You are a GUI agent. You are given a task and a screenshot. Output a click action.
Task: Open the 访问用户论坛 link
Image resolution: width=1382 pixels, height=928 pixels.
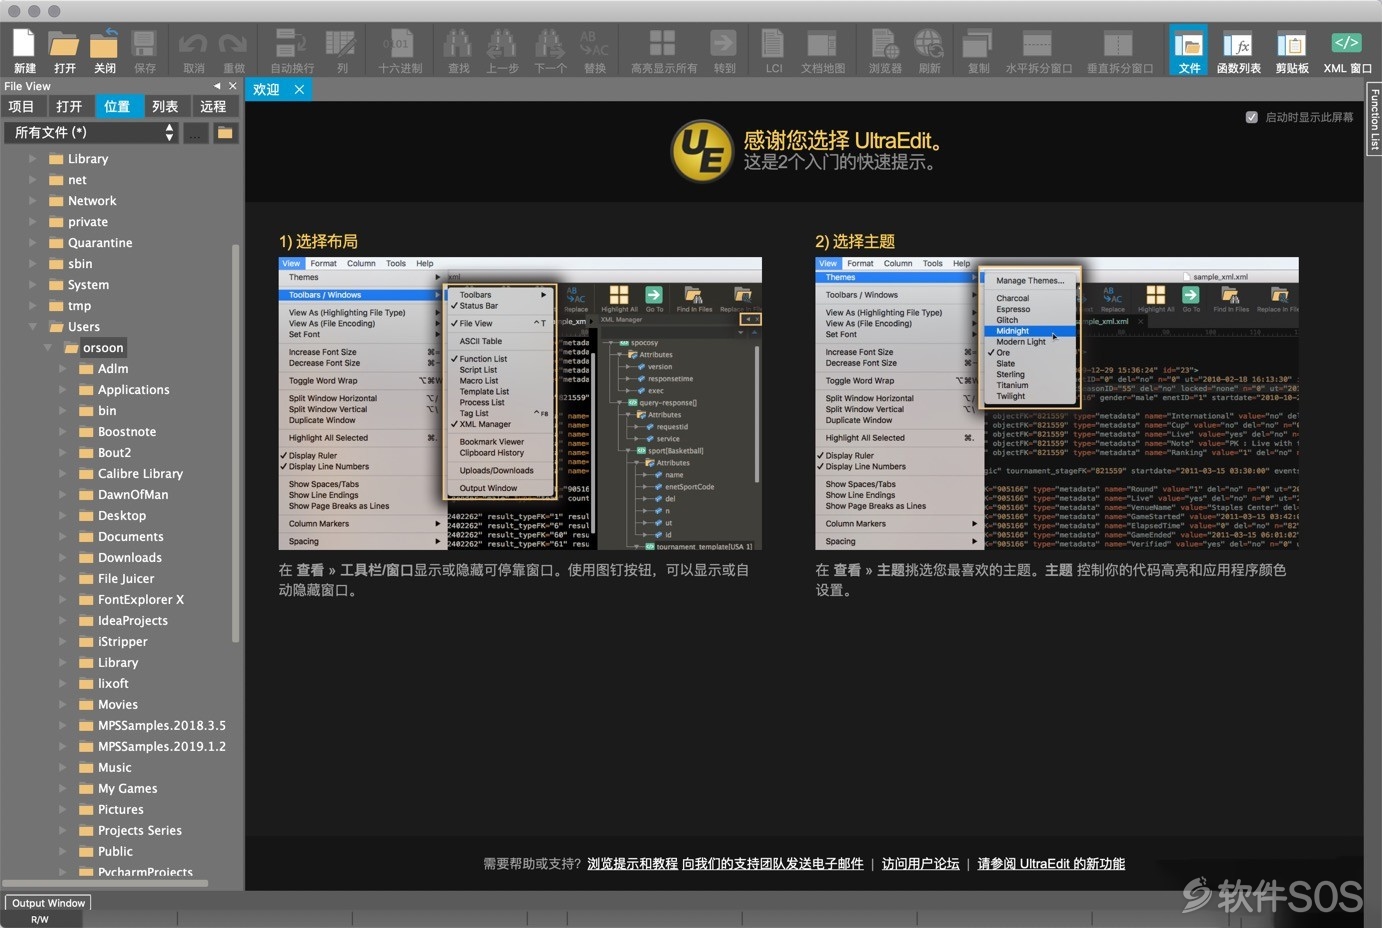pyautogui.click(x=920, y=863)
